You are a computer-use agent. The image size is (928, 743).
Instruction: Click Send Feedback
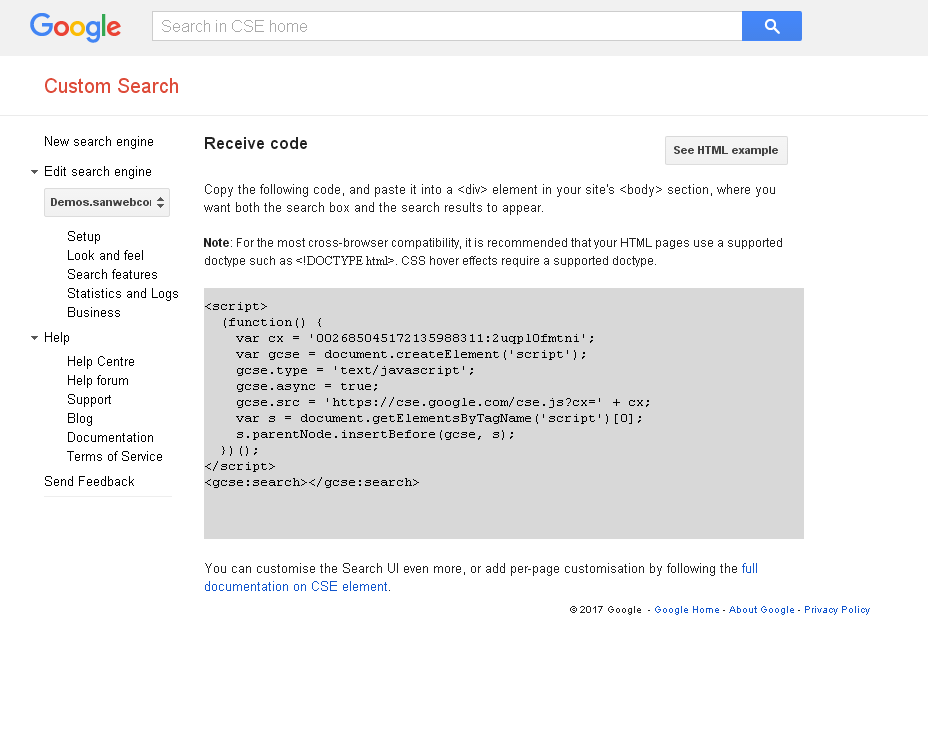(89, 481)
